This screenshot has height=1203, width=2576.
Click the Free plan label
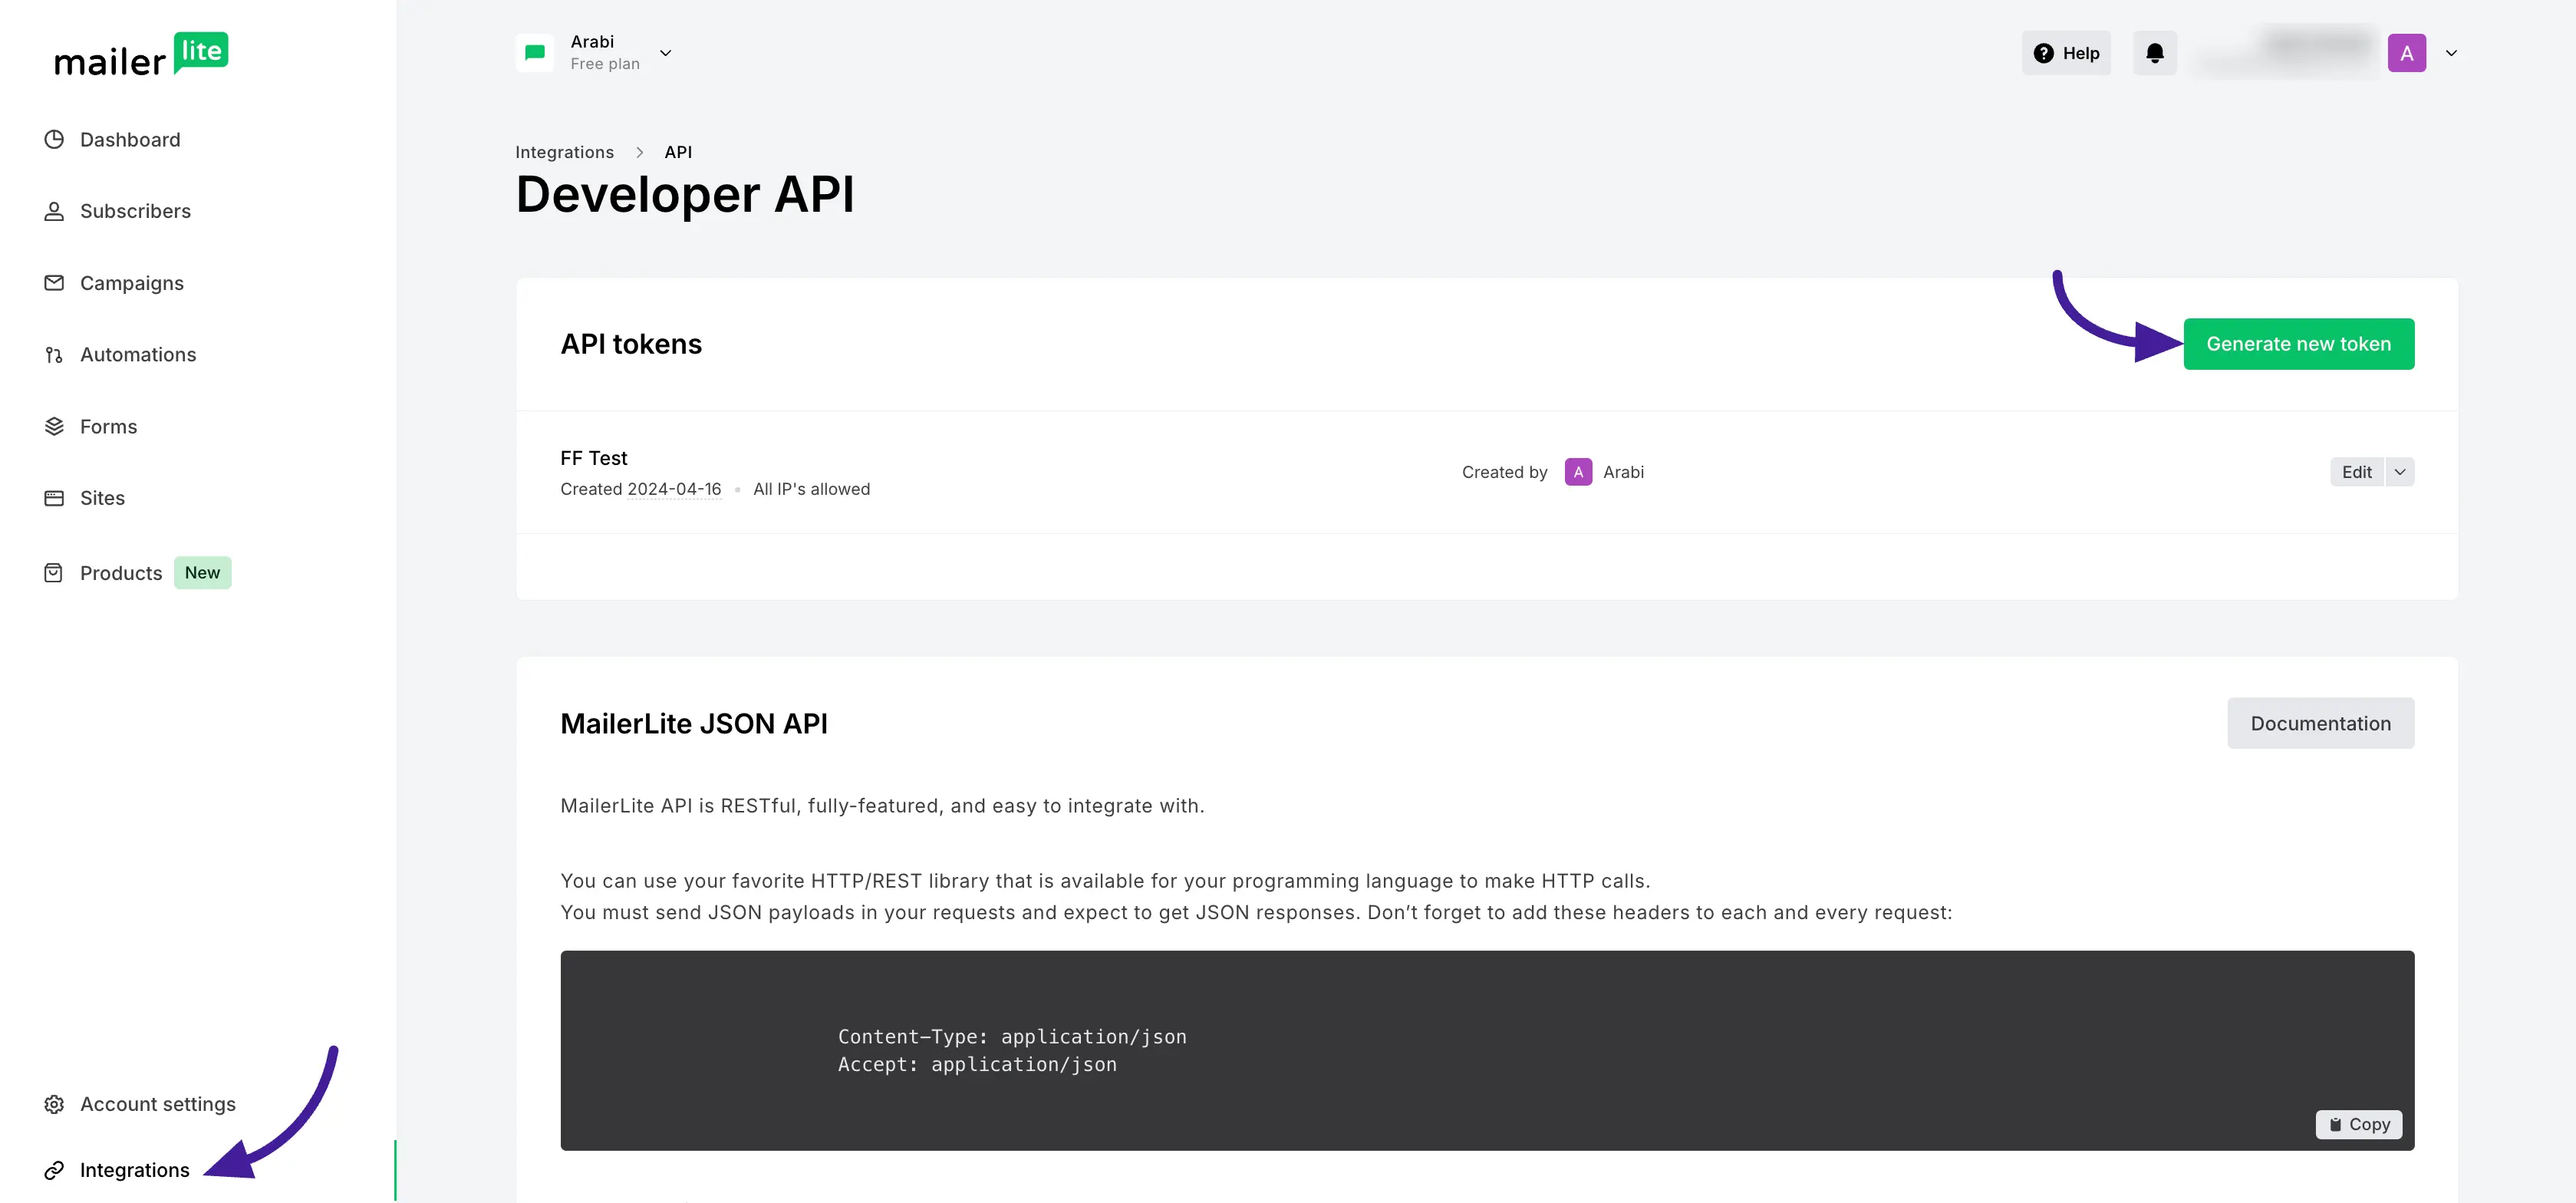(x=605, y=64)
